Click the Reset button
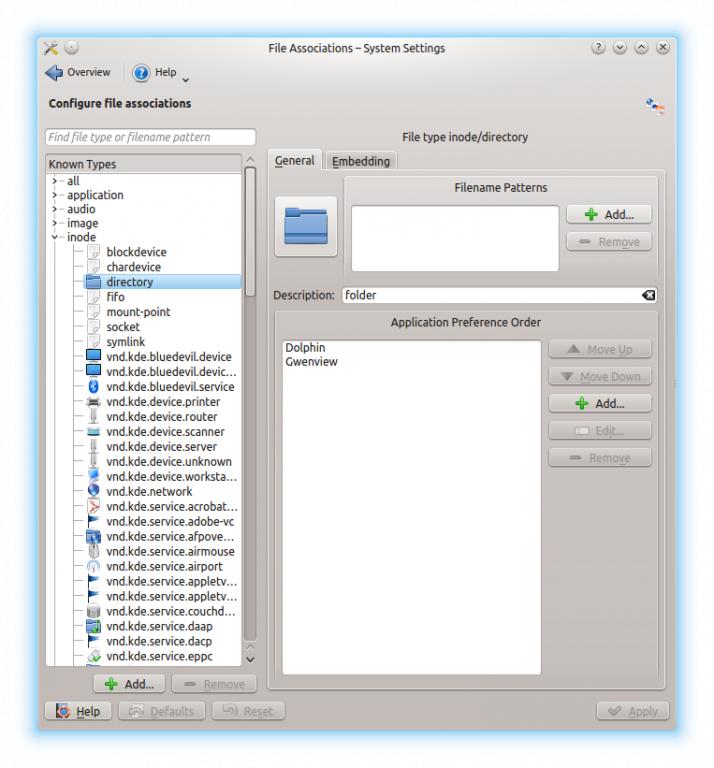714x768 pixels. [248, 711]
